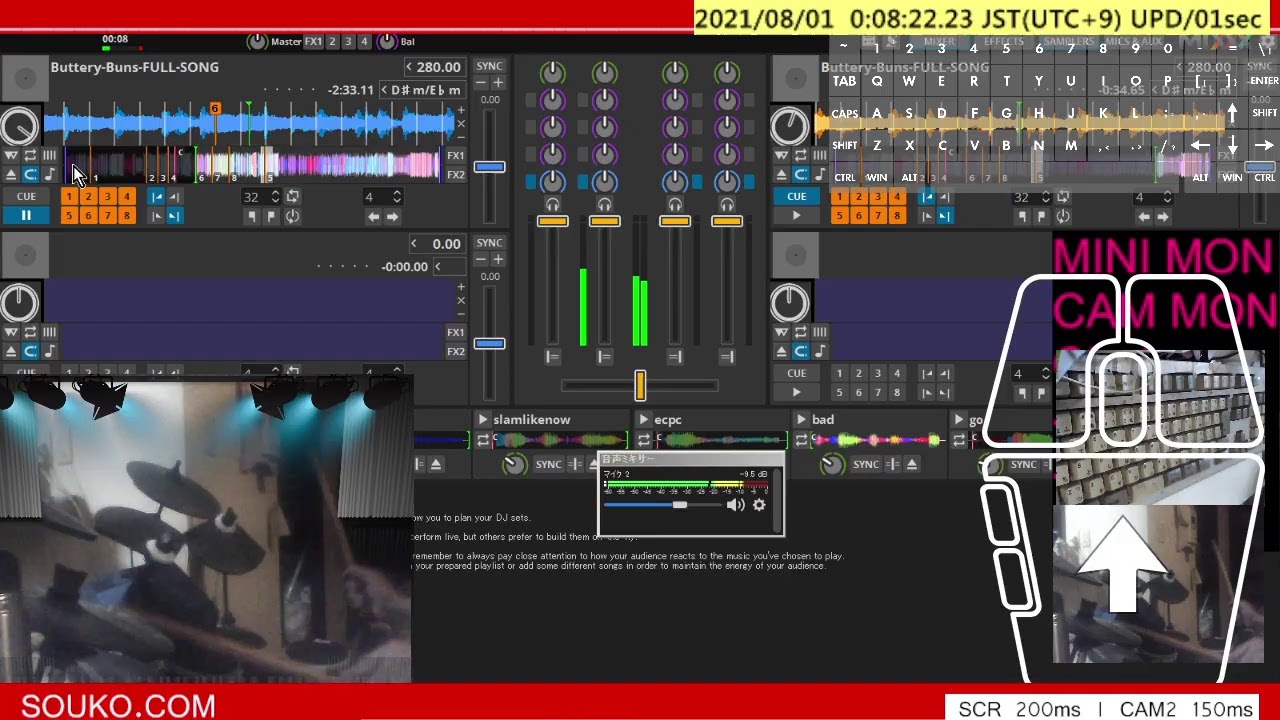1280x720 pixels.
Task: Click intro start marker icon, top-left deck
Action: [156, 197]
